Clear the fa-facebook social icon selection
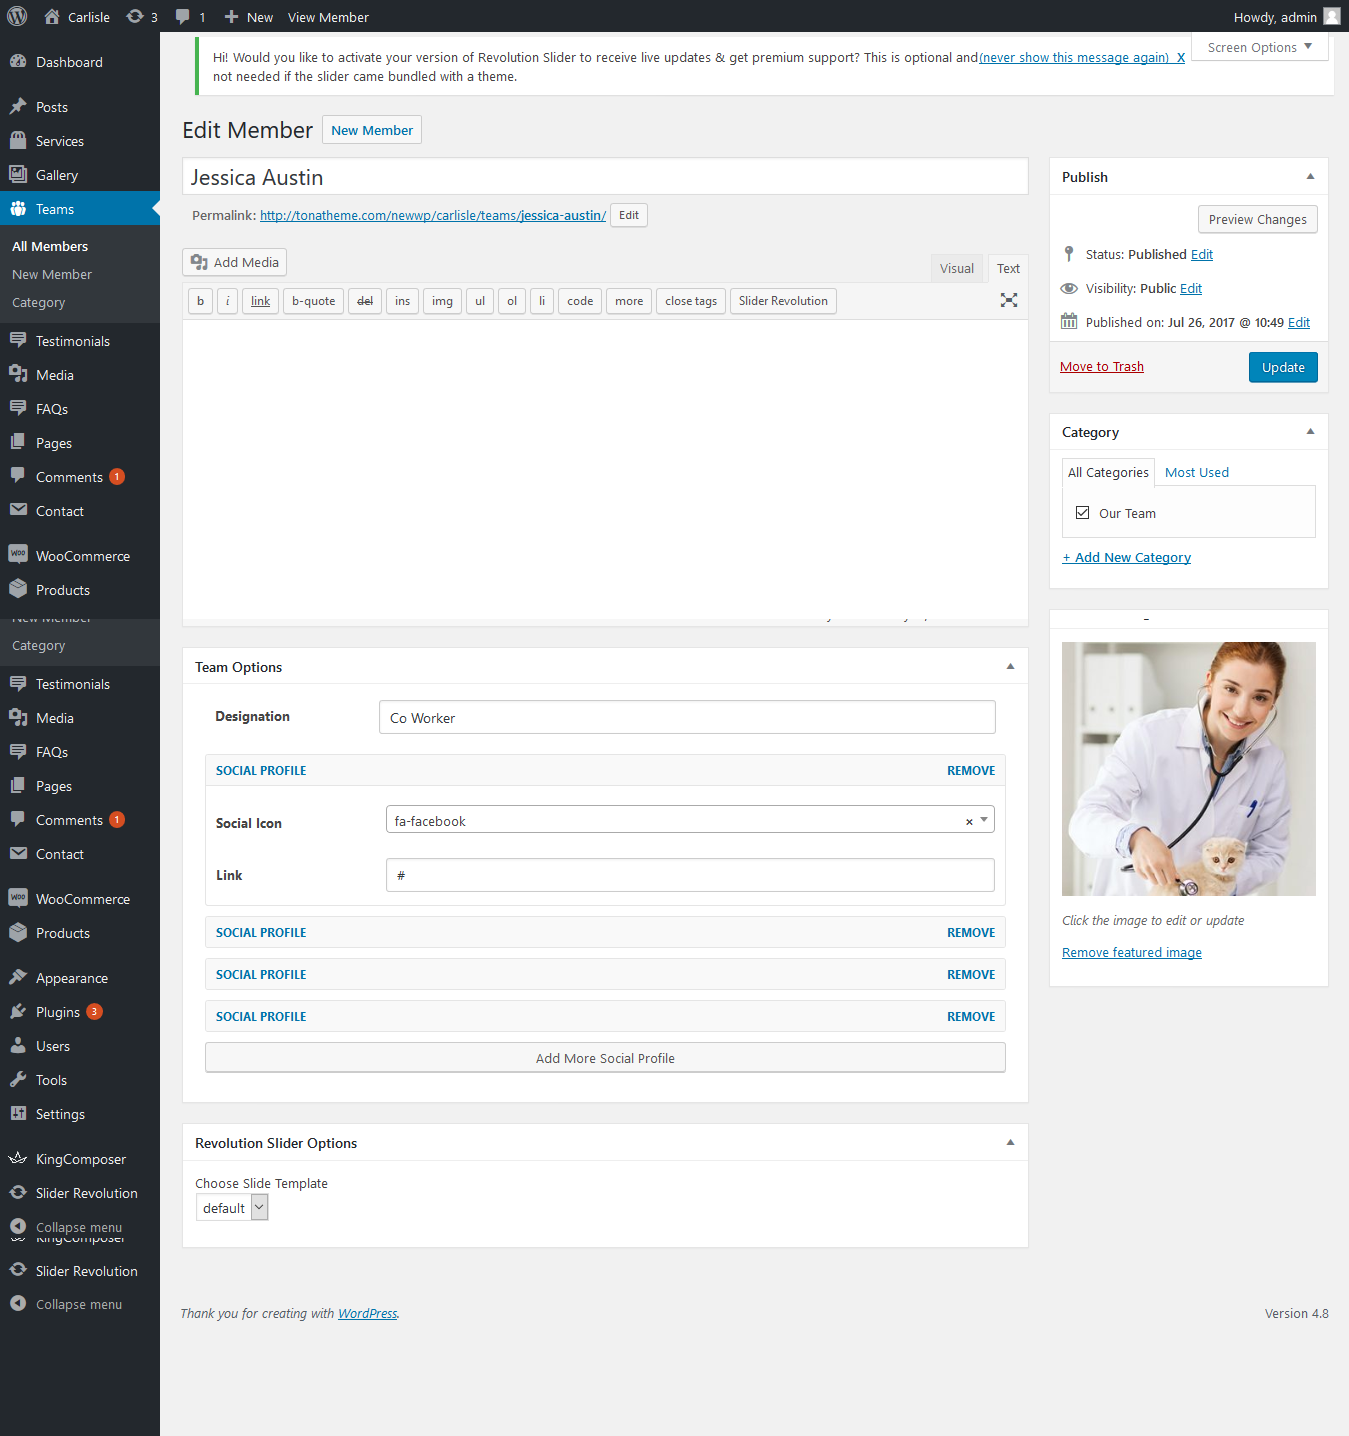 pos(968,822)
